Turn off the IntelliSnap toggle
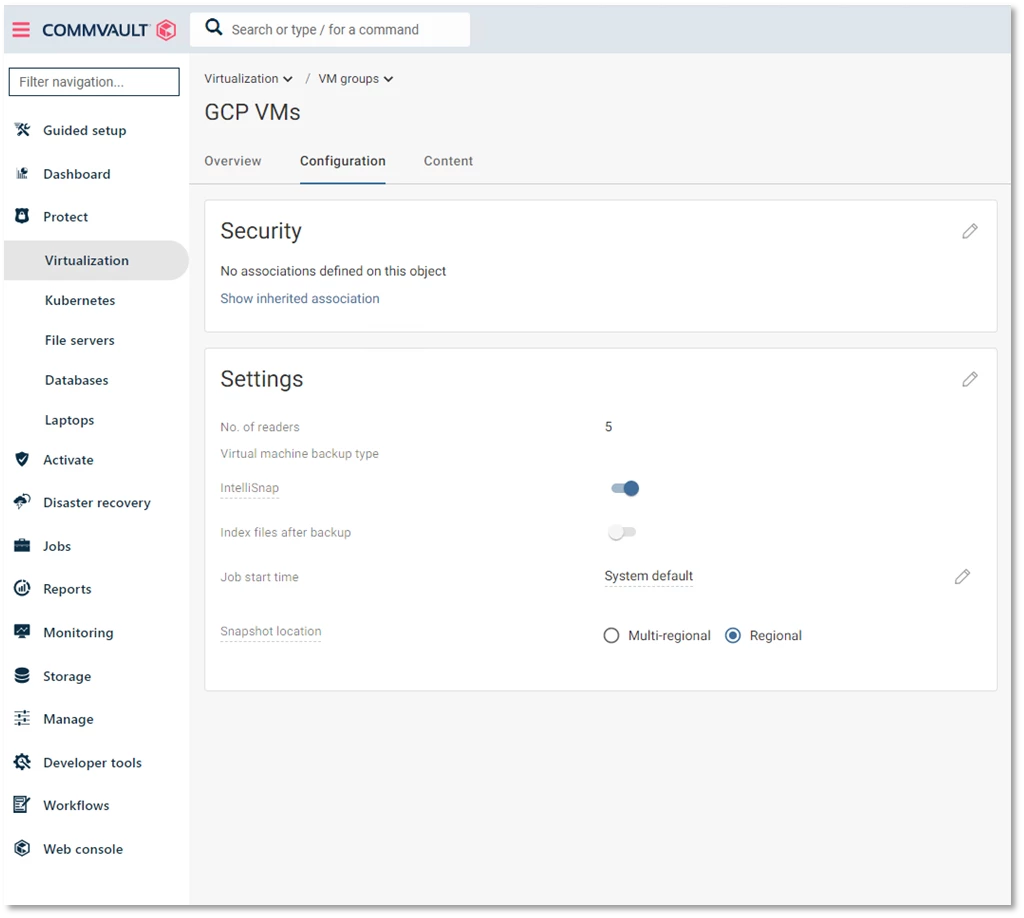 [x=625, y=488]
